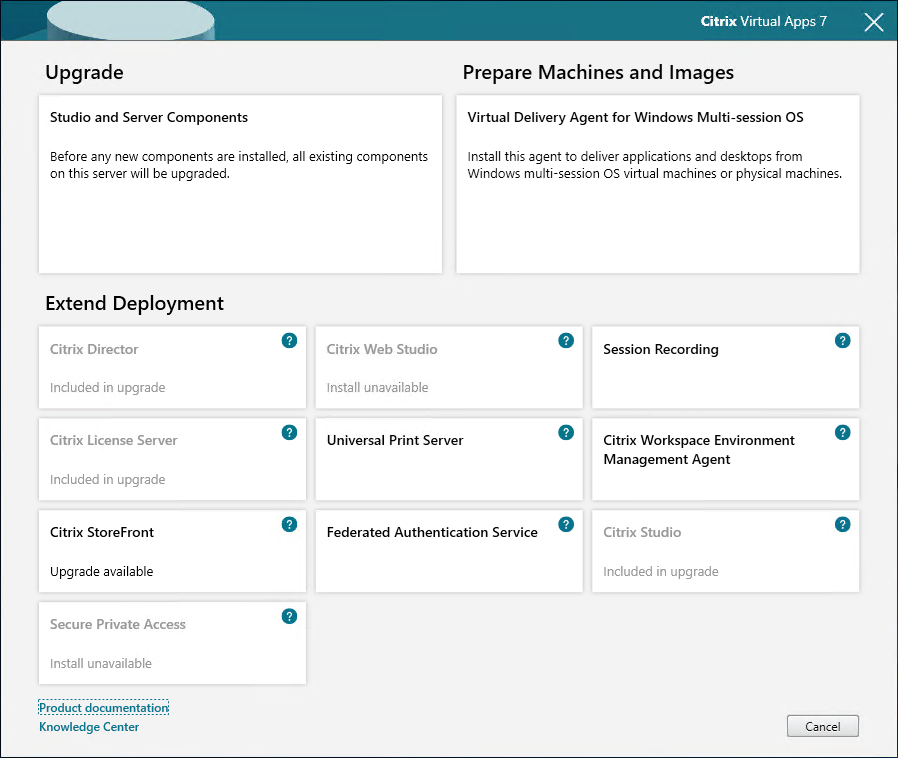Image resolution: width=898 pixels, height=758 pixels.
Task: Open the Product documentation link
Action: click(x=104, y=708)
